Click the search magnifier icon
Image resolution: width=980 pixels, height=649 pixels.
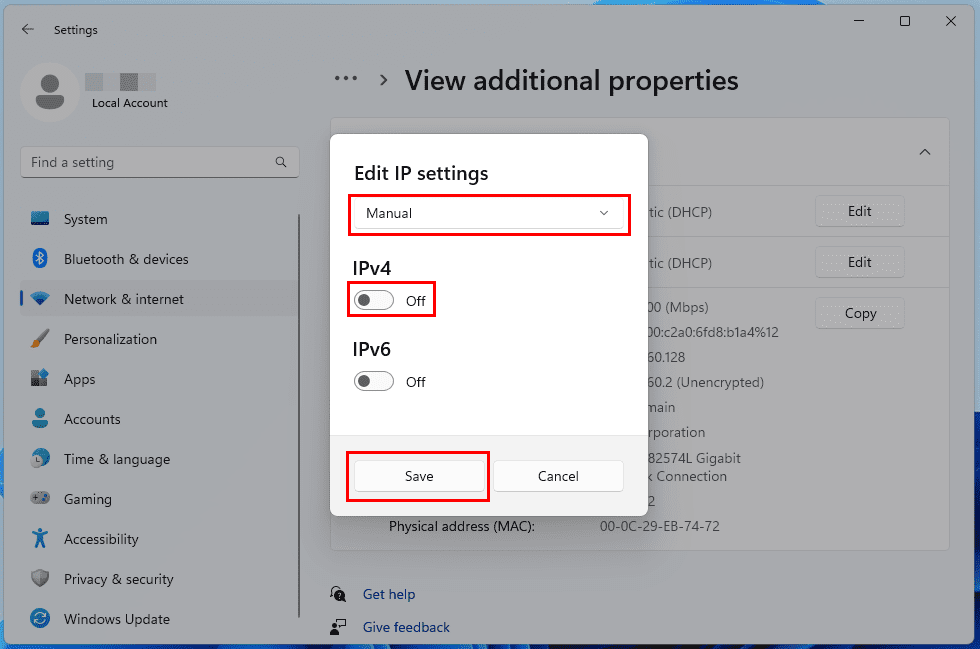click(281, 162)
